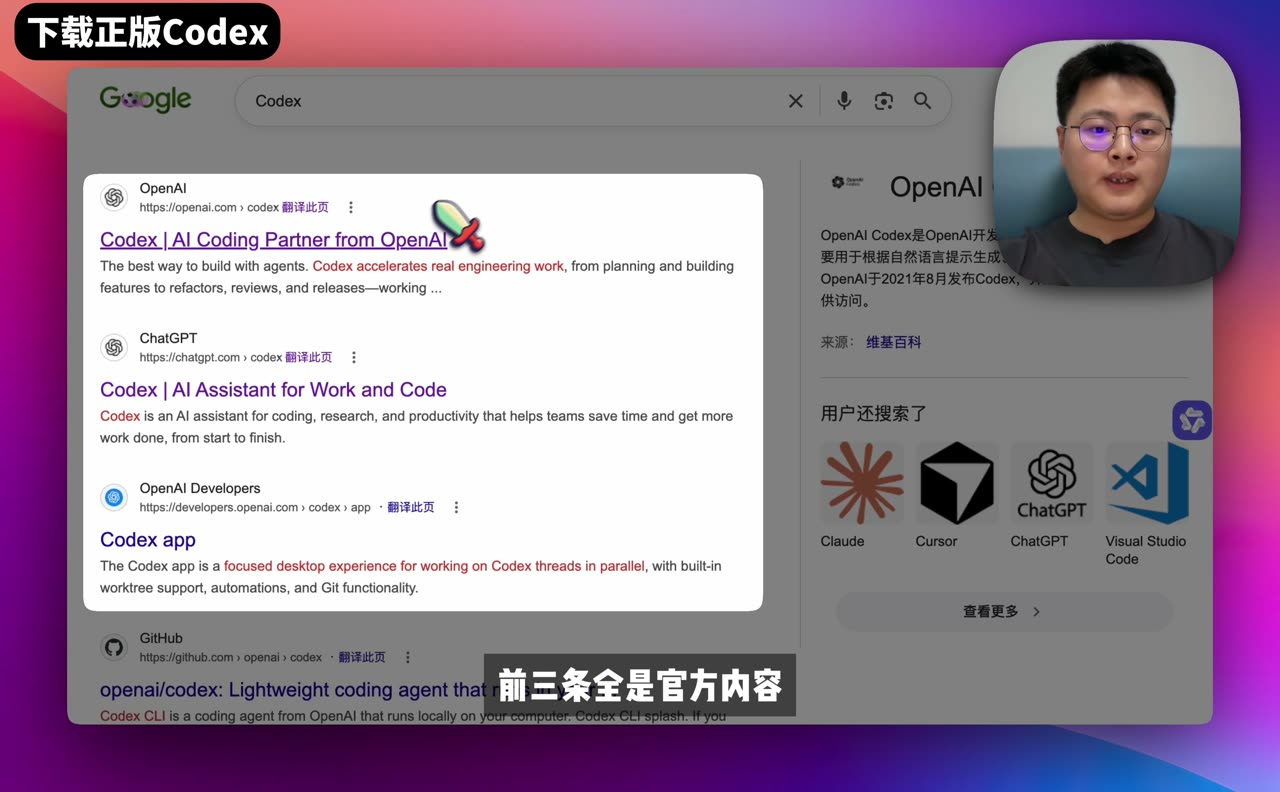
Task: Start voice search with microphone icon
Action: coord(844,101)
